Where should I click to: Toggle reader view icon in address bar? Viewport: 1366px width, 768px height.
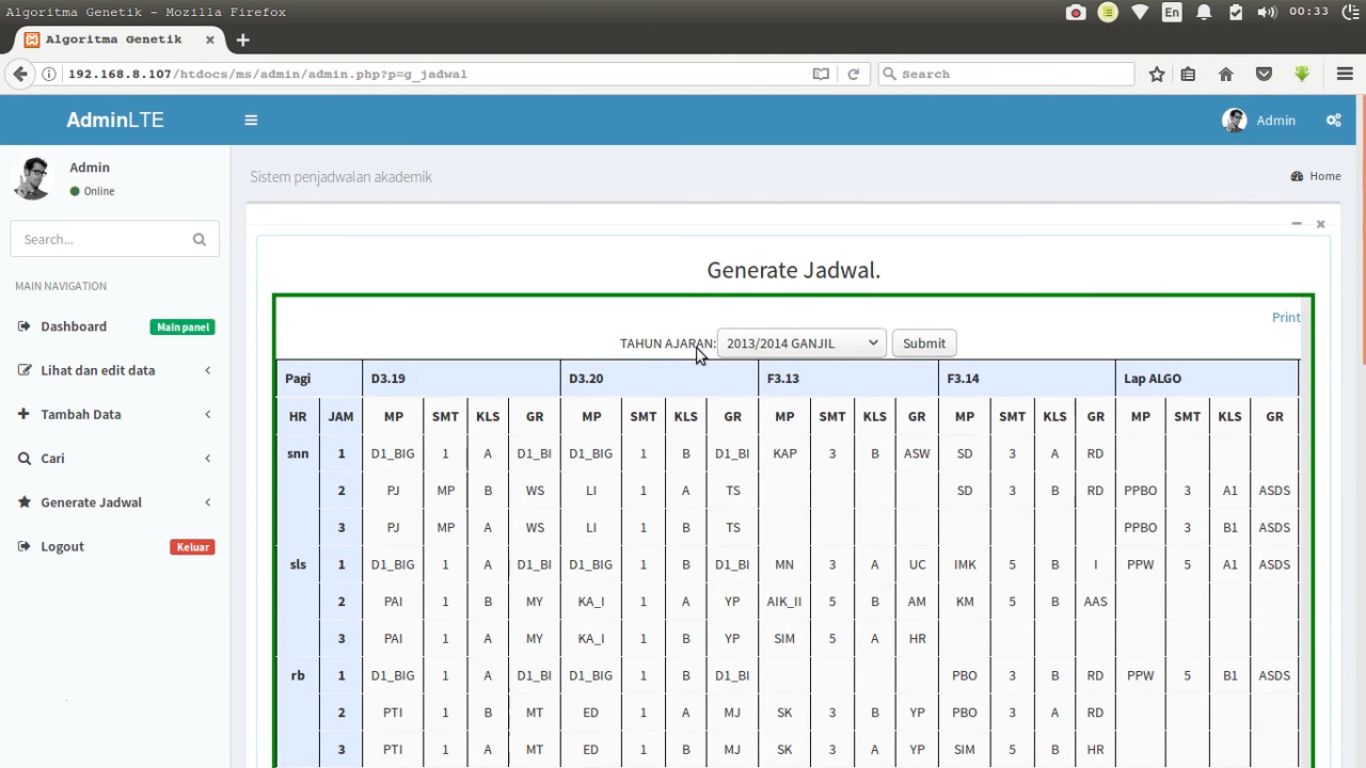pos(821,74)
